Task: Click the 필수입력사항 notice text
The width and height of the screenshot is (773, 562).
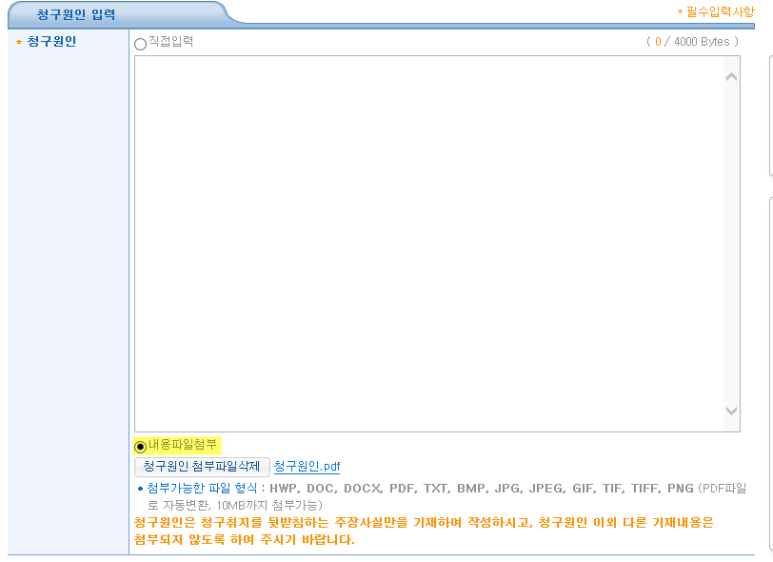Action: tap(716, 12)
